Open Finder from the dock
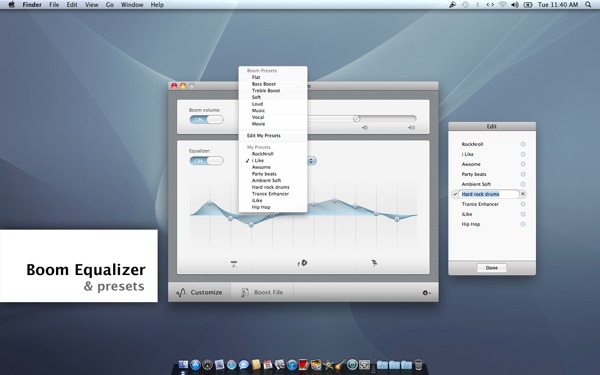Viewport: 600px width, 375px height. click(183, 364)
